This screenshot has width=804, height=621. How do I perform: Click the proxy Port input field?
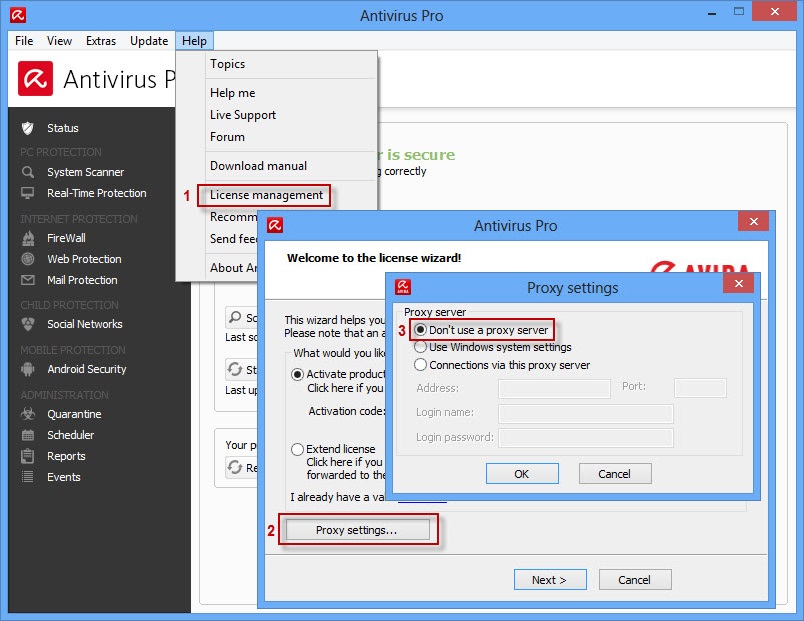pyautogui.click(x=700, y=388)
